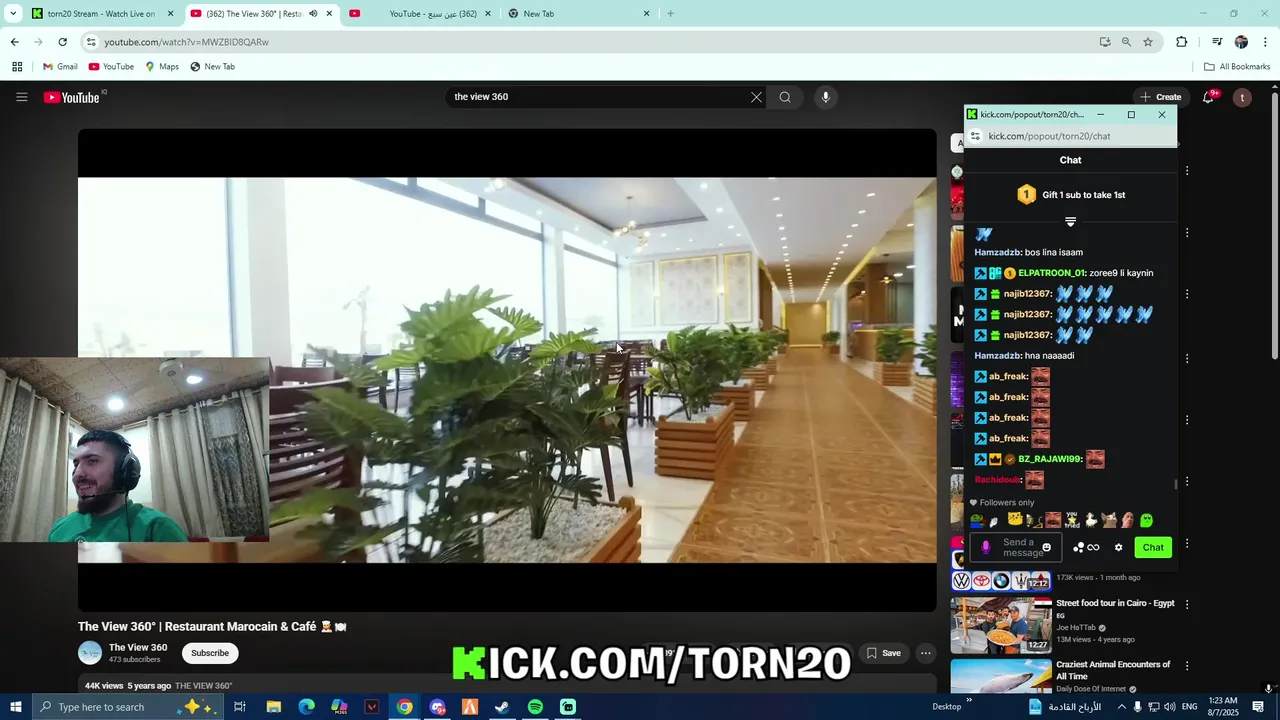Click the address bar URL
The height and width of the screenshot is (720, 1280).
[186, 42]
